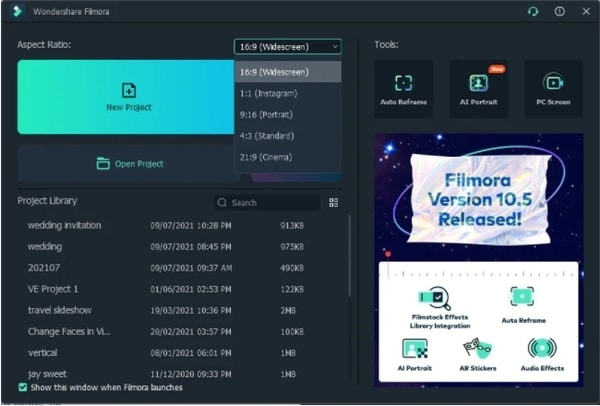Click the Filmstock Effects Library Integration icon
Viewport: 600px width, 406px height.
[435, 298]
